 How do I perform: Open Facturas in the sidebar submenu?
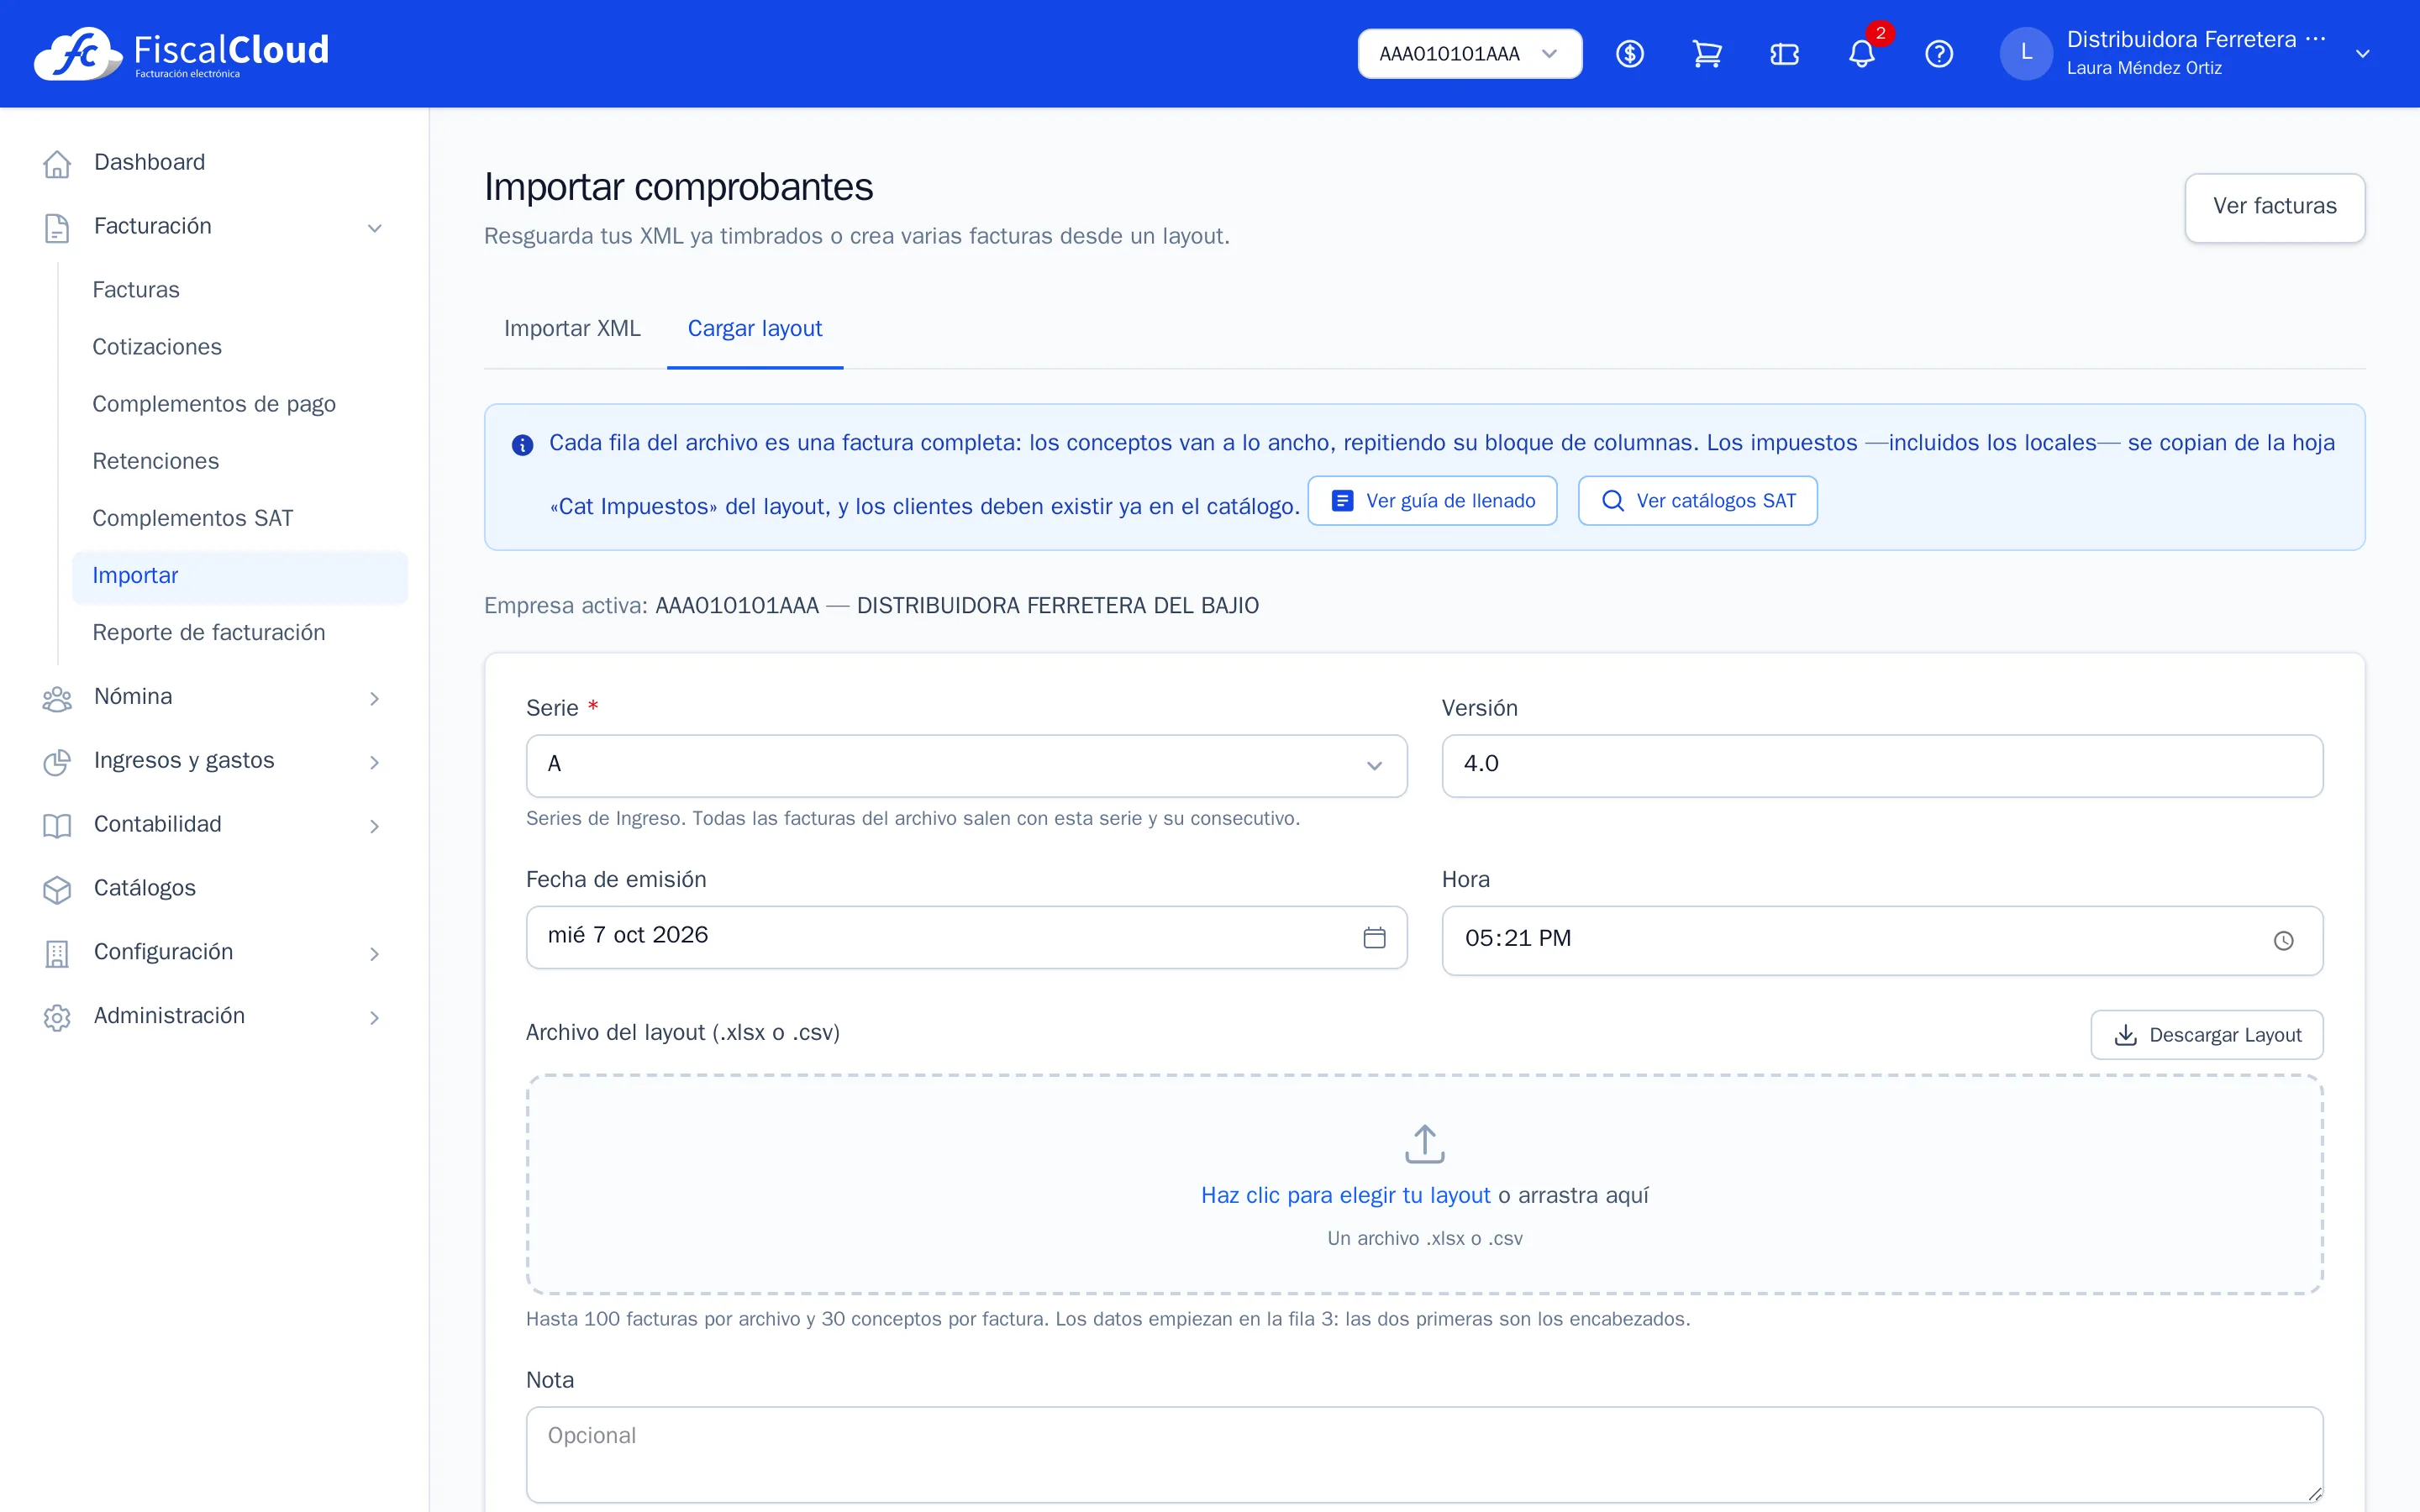(240, 290)
